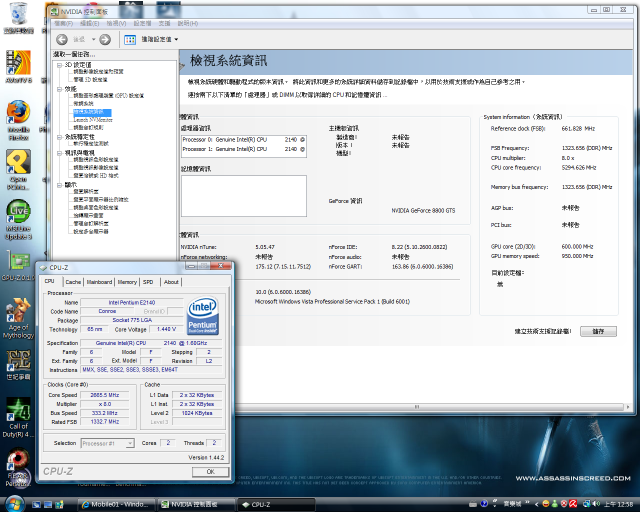640x512 pixels.
Task: Click the Back arrow in NVIDIA toolbar
Action: pos(62,40)
